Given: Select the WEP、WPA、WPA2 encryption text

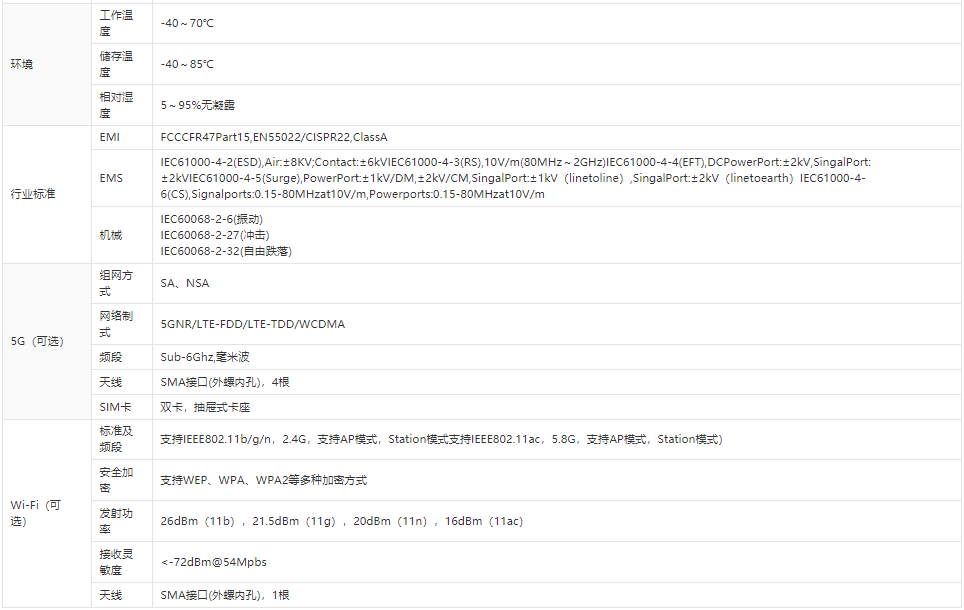Looking at the screenshot, I should [x=264, y=480].
